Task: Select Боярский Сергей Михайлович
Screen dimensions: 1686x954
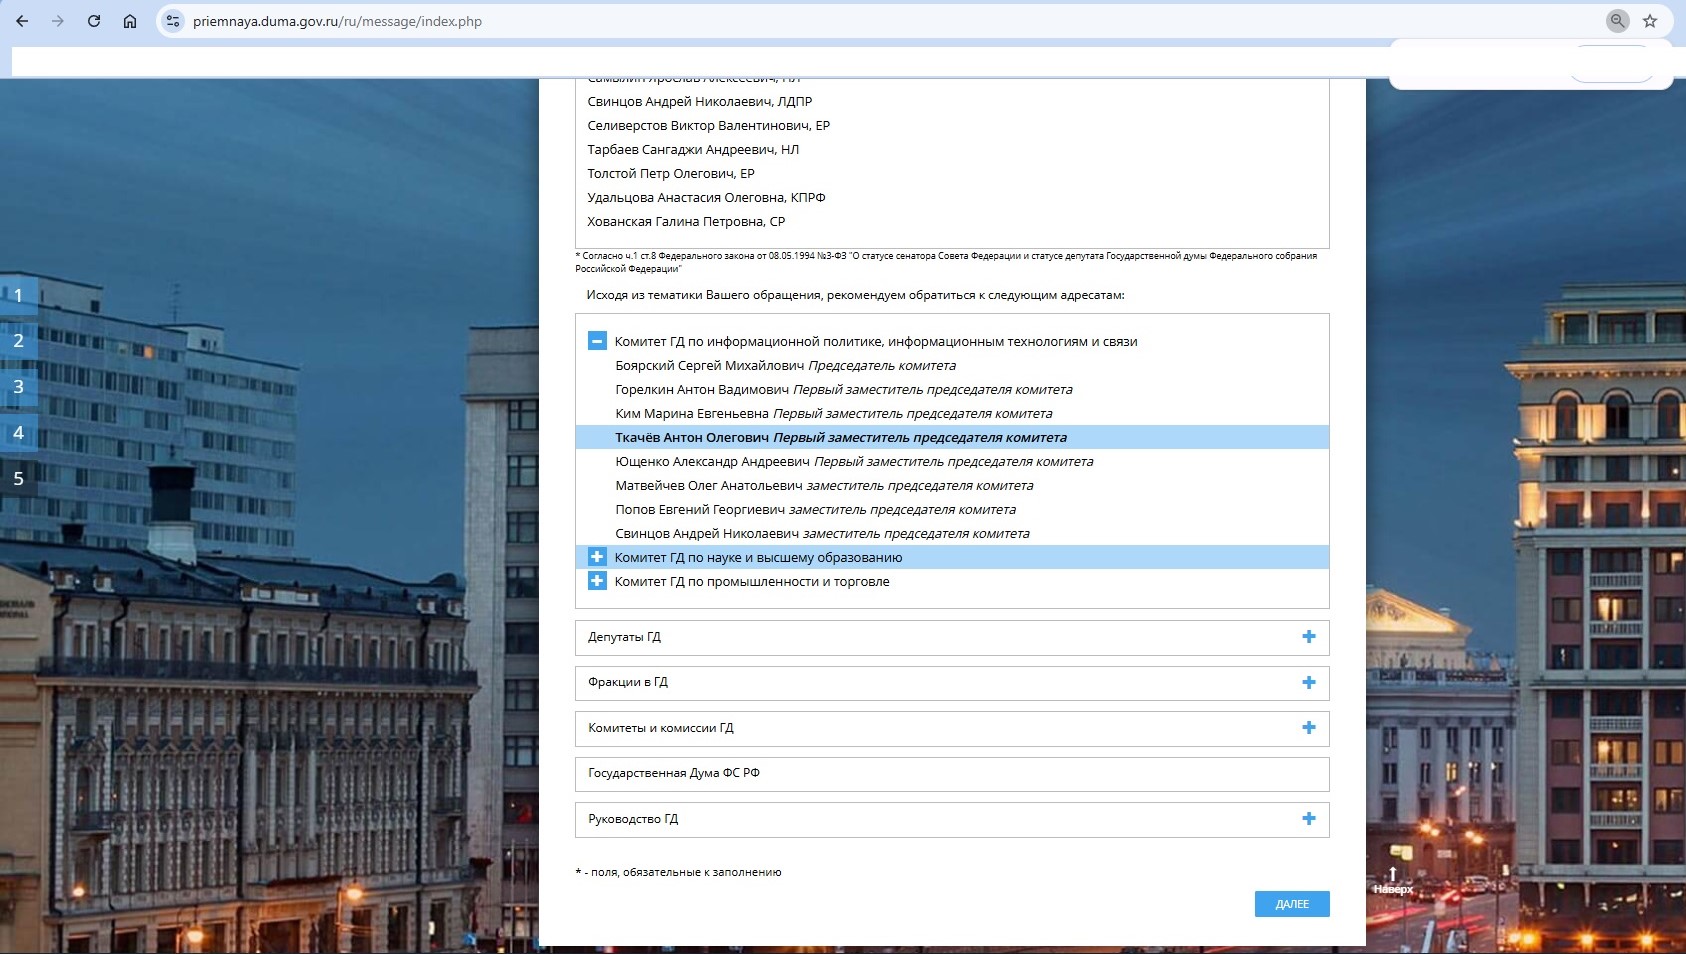Action: click(x=785, y=366)
